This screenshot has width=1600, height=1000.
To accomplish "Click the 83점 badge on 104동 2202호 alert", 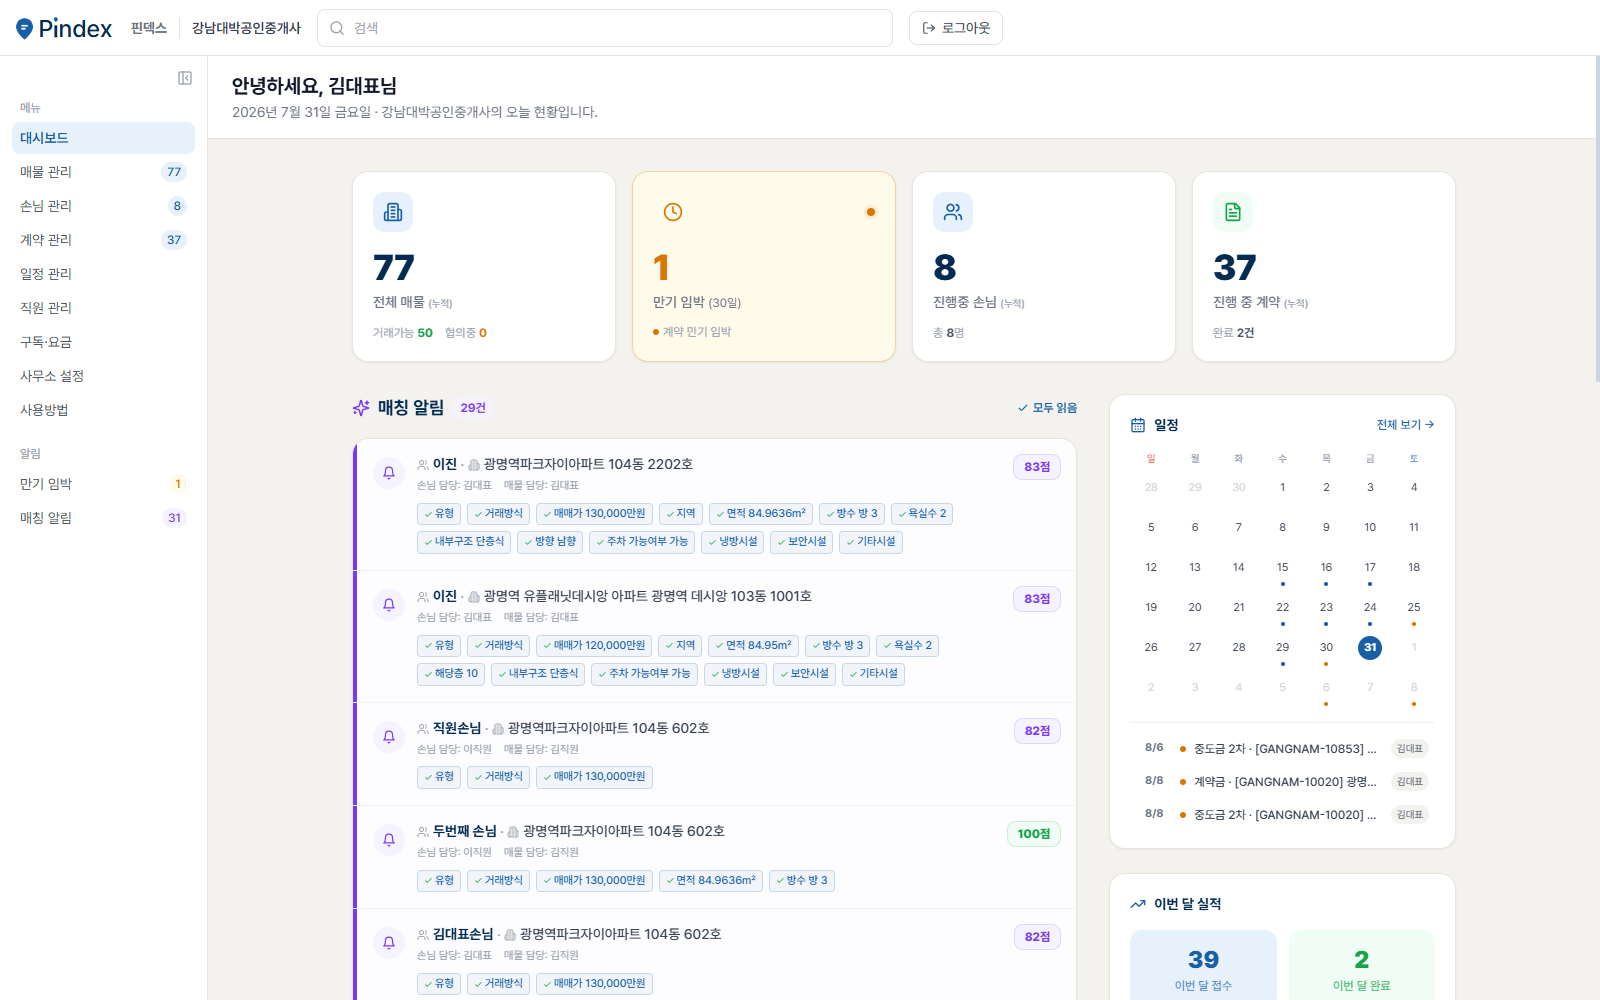I will pyautogui.click(x=1037, y=467).
